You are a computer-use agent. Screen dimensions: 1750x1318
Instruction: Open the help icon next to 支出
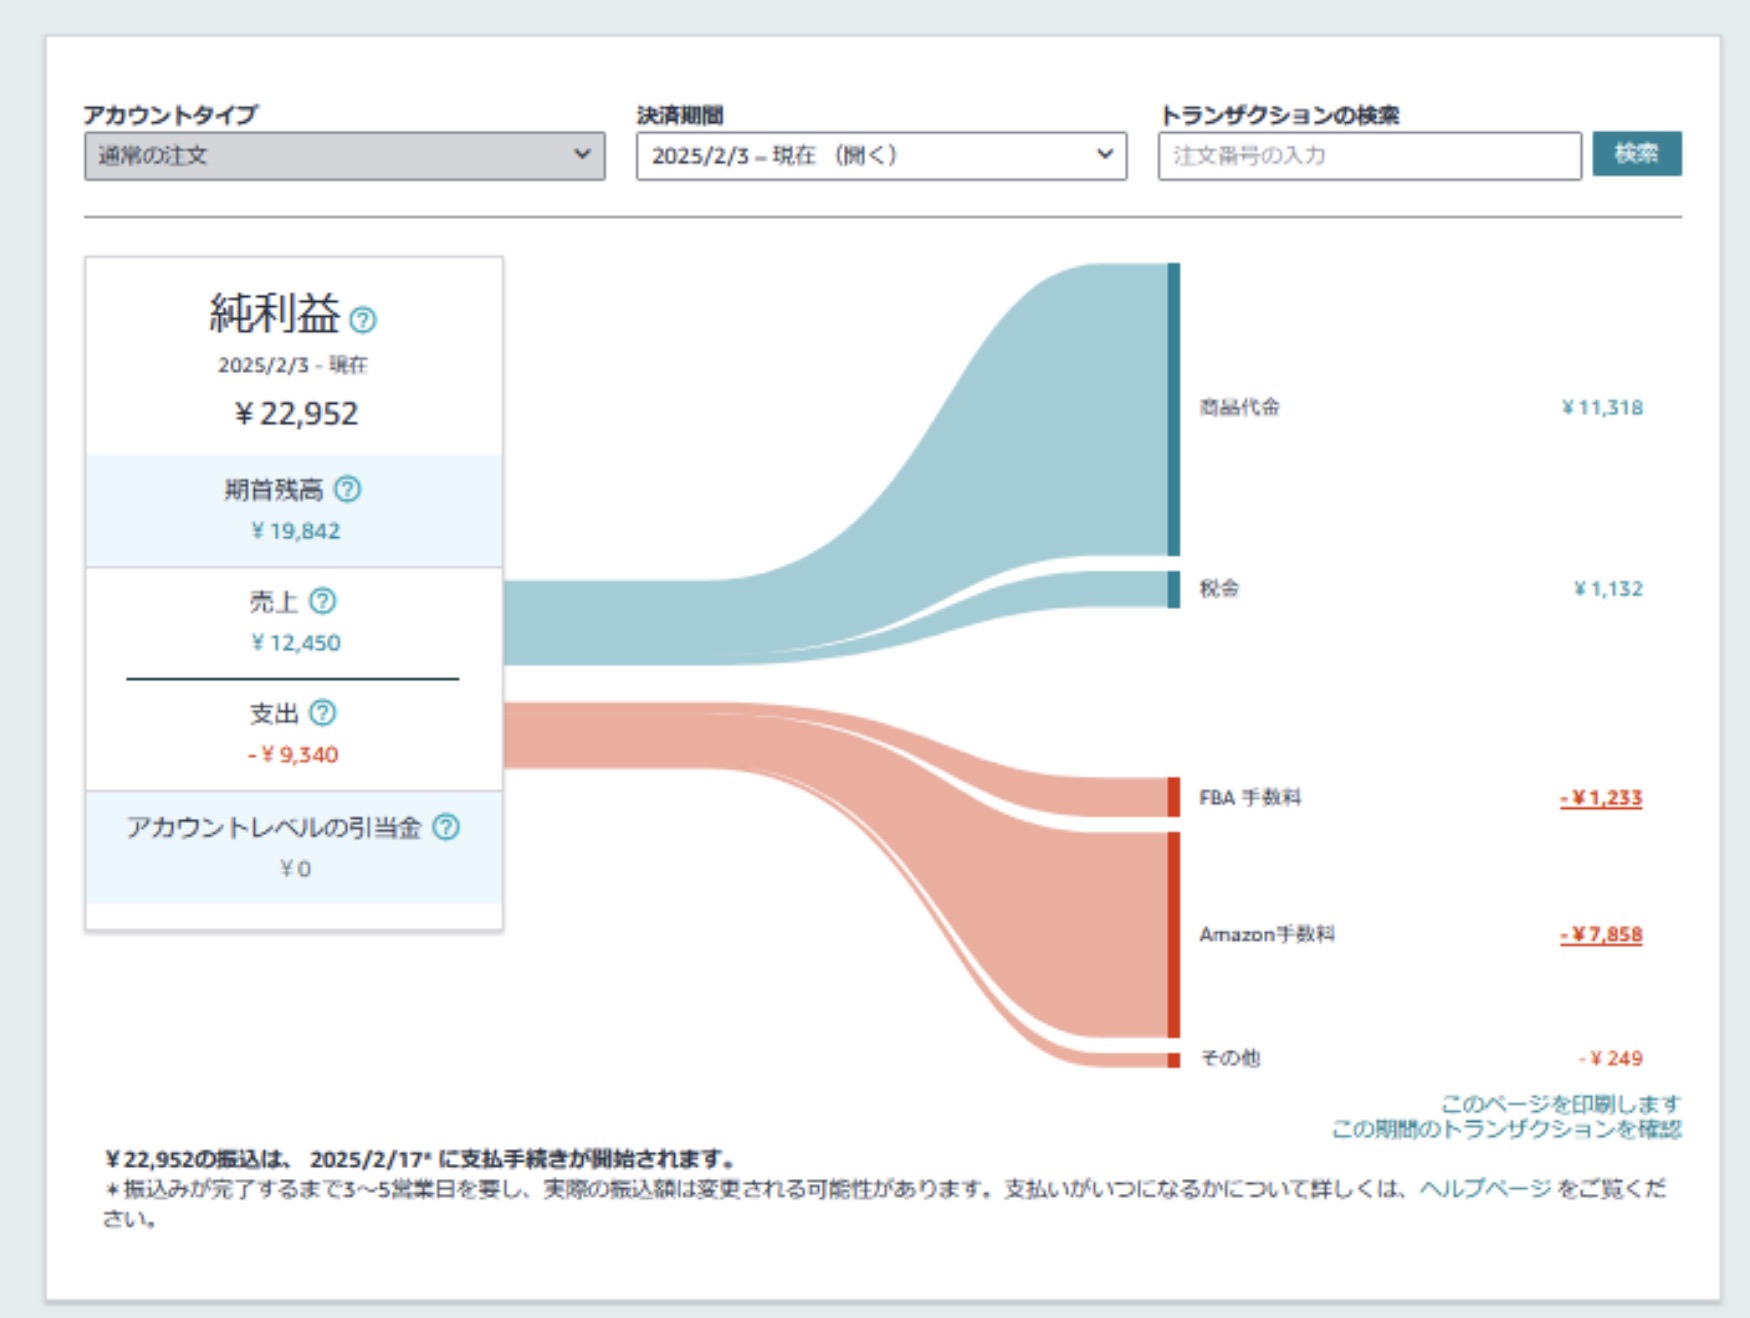pos(323,713)
